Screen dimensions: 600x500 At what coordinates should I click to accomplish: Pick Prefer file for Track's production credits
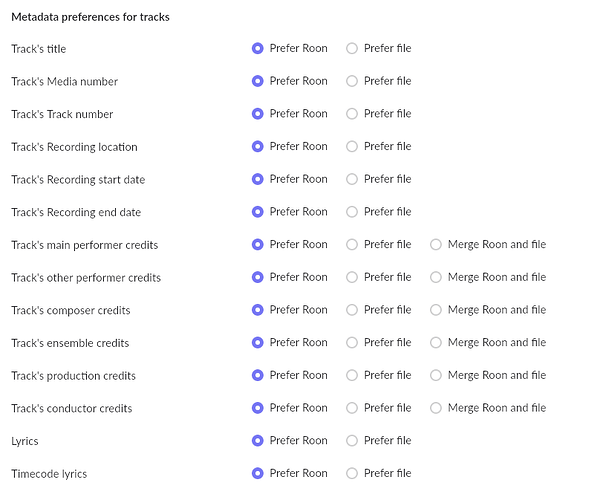[352, 375]
